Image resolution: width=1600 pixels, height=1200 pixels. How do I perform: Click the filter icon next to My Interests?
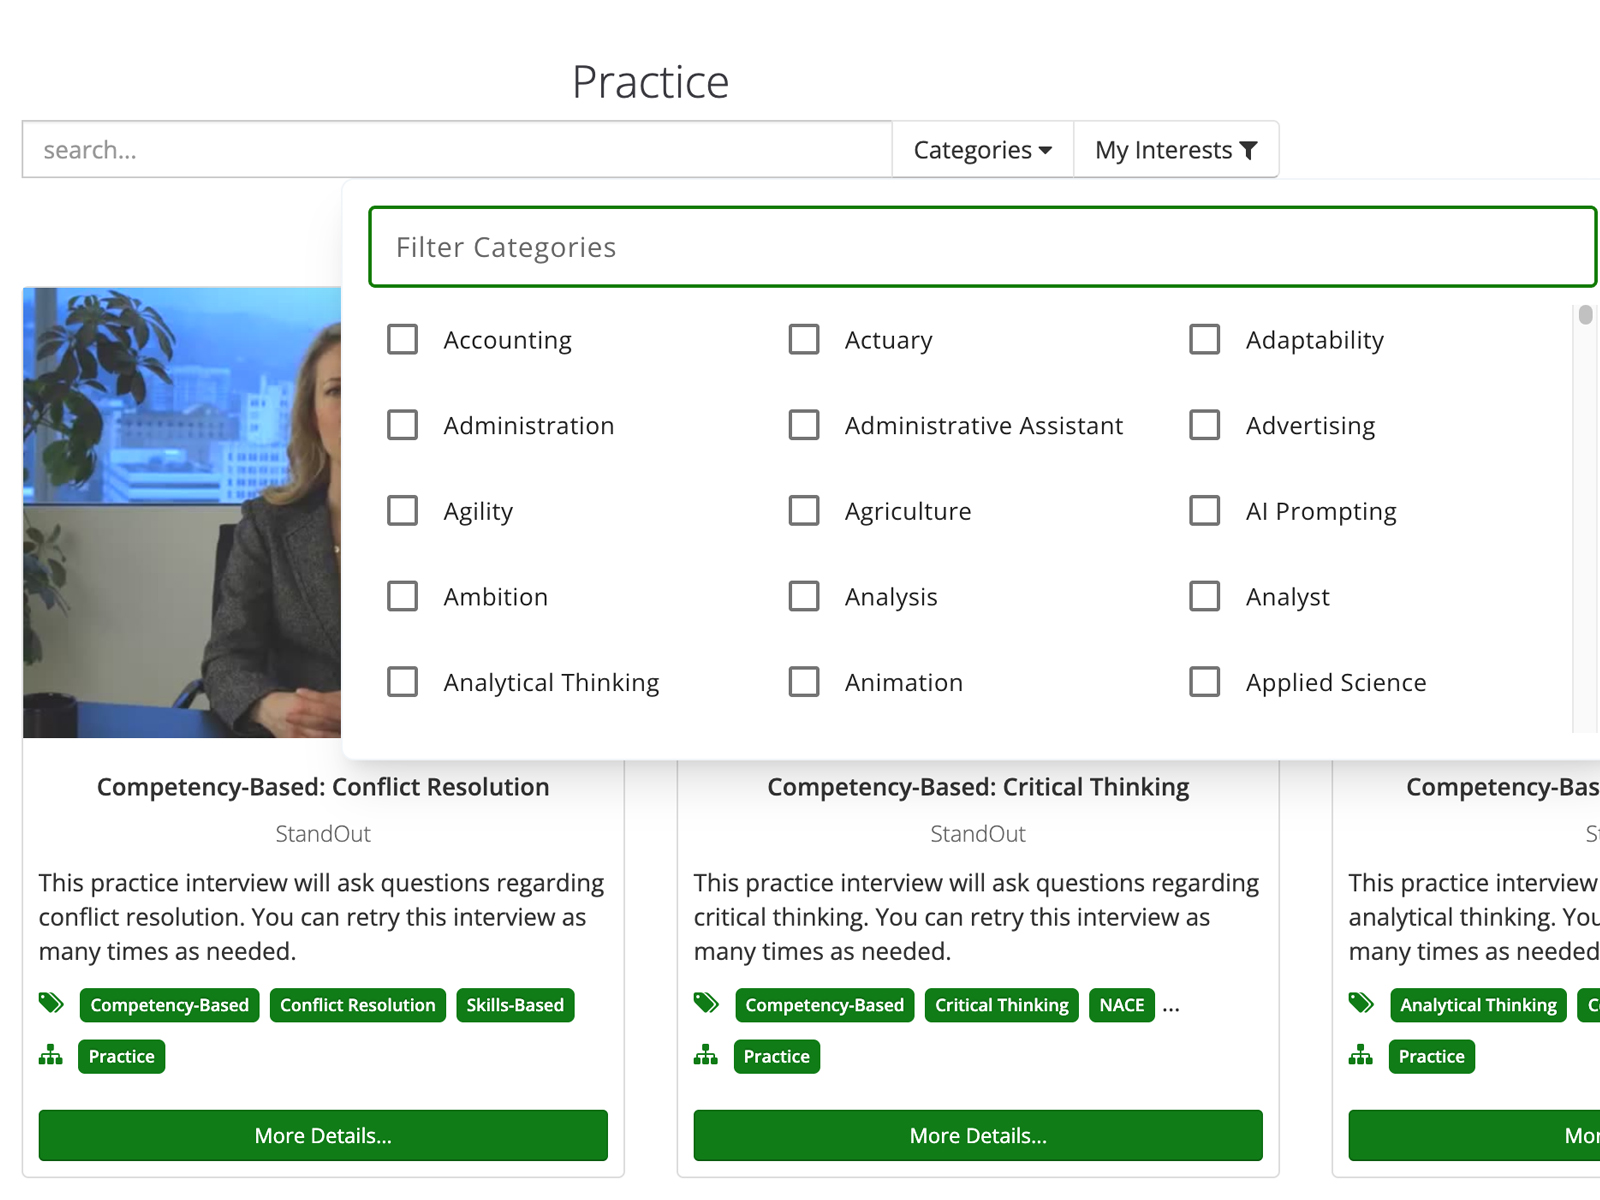point(1248,149)
